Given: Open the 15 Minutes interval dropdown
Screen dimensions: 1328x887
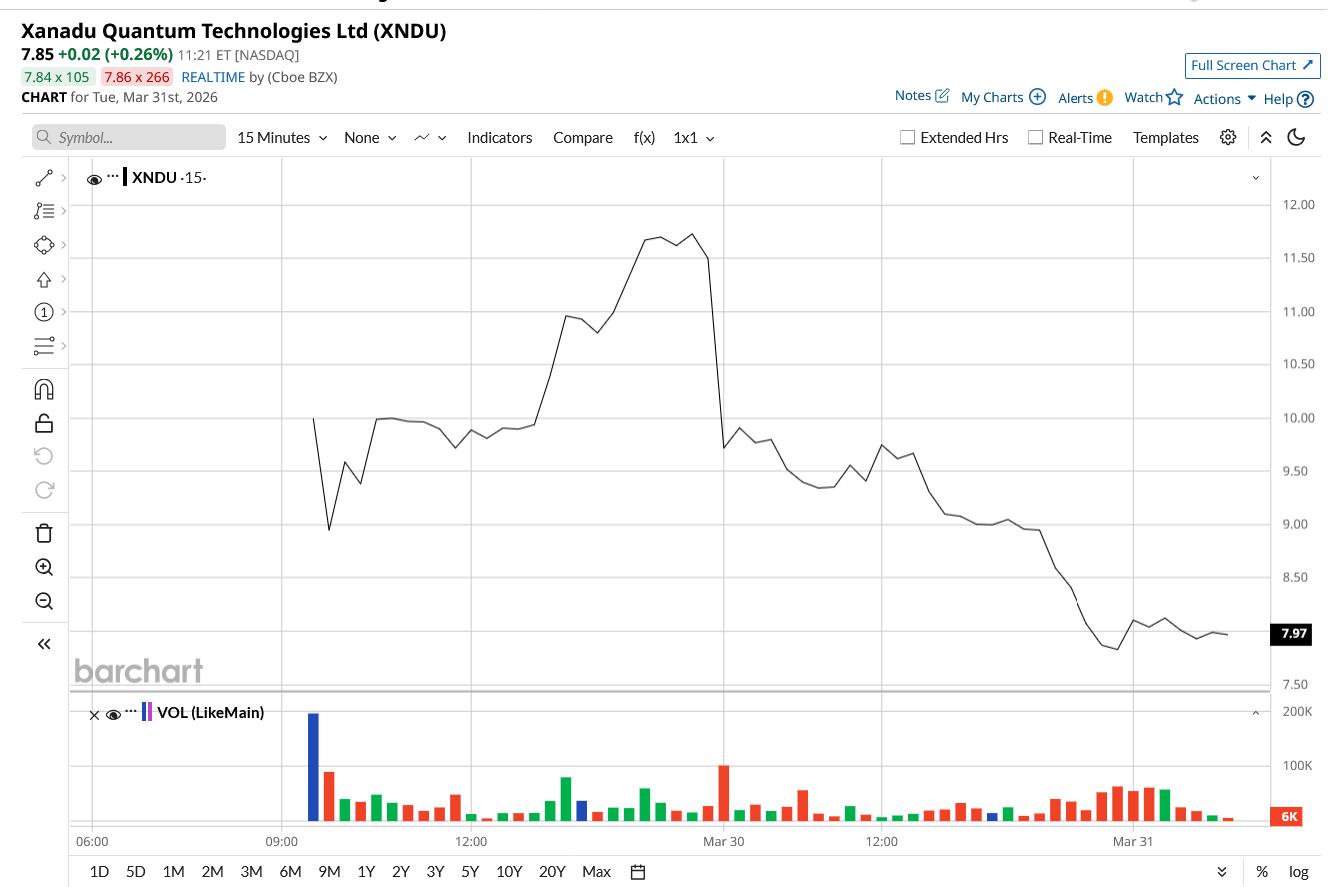Looking at the screenshot, I should [x=282, y=138].
